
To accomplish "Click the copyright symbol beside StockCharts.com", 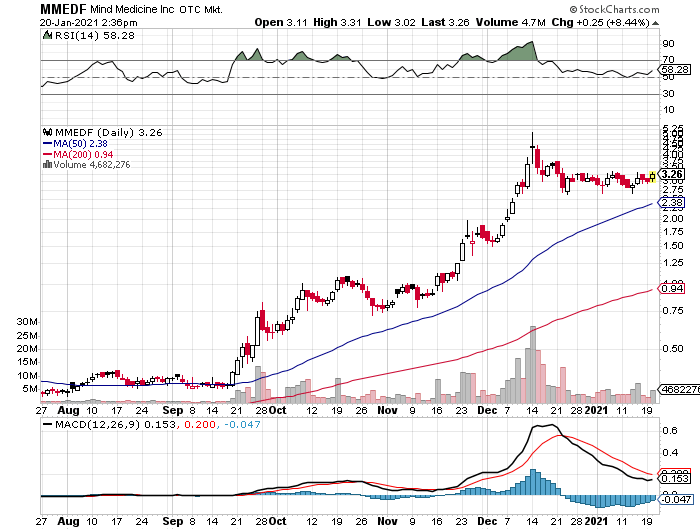I will (573, 9).
